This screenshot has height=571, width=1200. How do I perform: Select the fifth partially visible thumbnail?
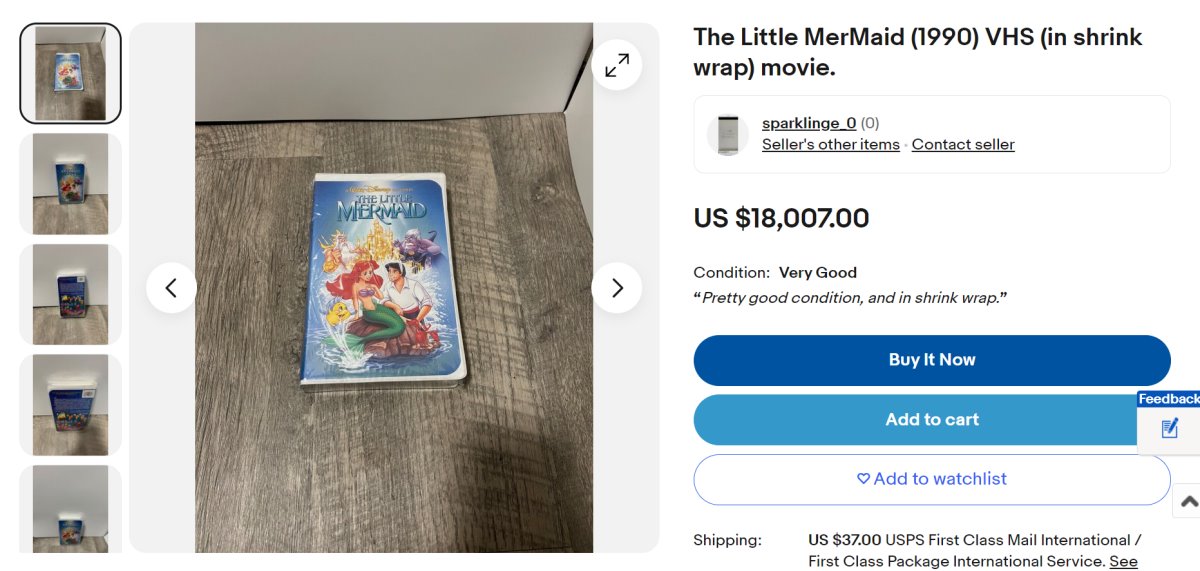71,509
